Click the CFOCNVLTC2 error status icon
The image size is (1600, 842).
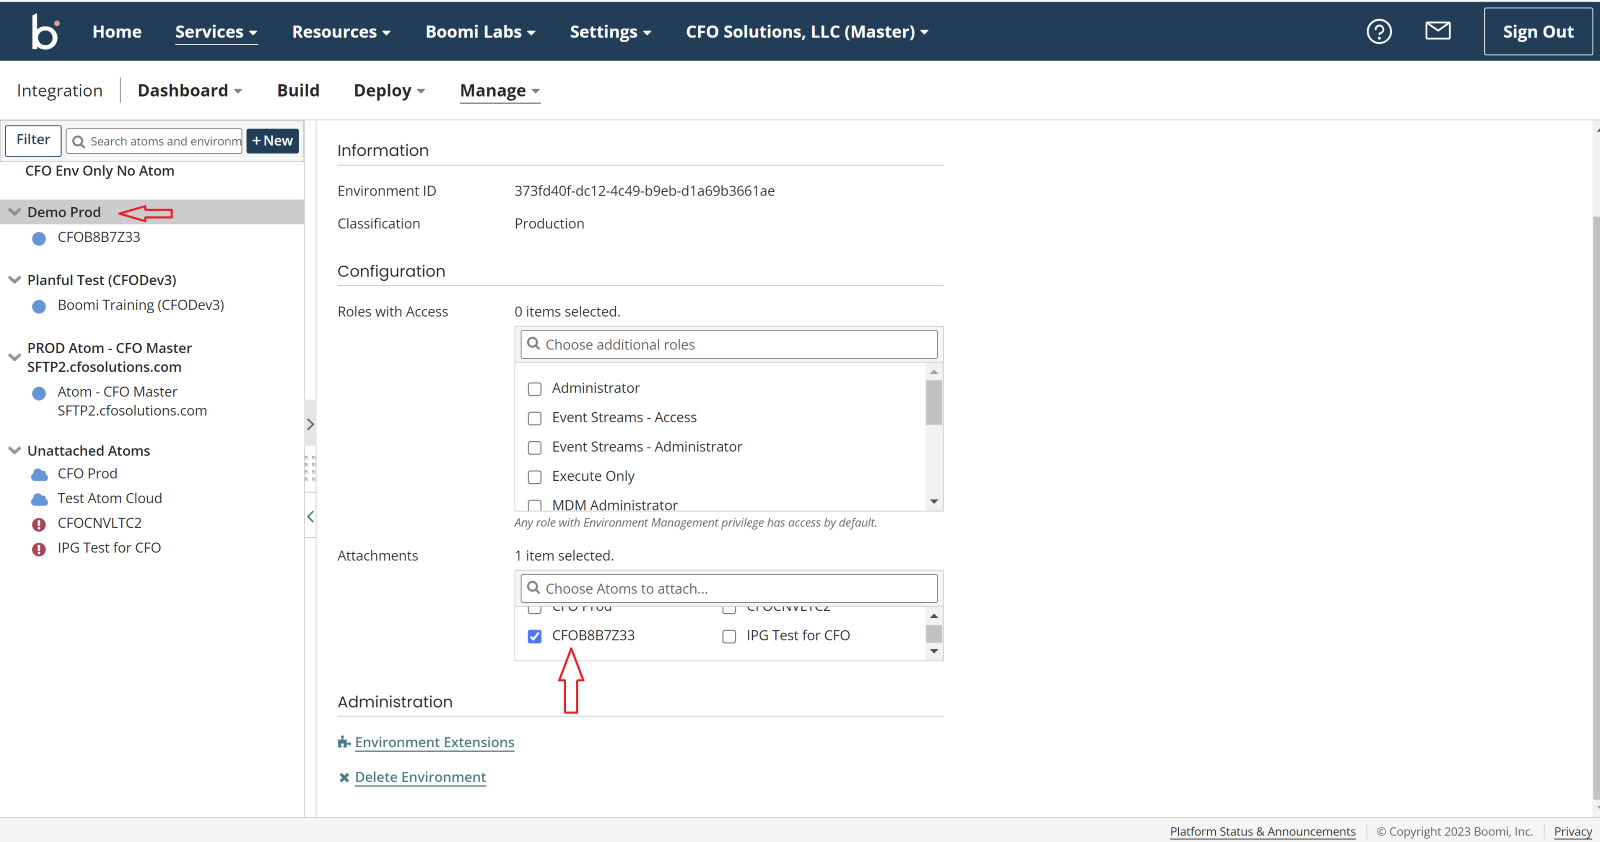[x=39, y=524]
